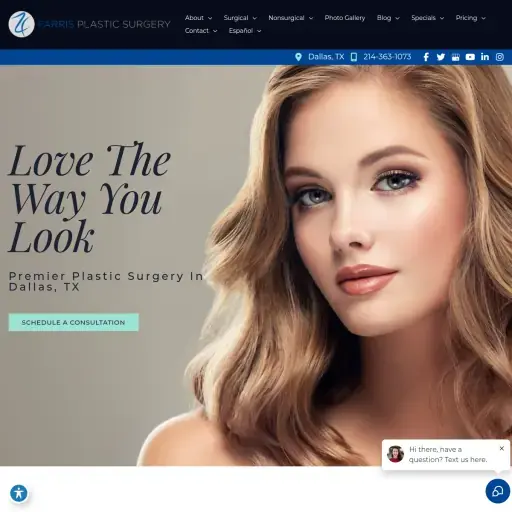Click Schedule a Consultation button
This screenshot has width=512, height=512.
74,322
